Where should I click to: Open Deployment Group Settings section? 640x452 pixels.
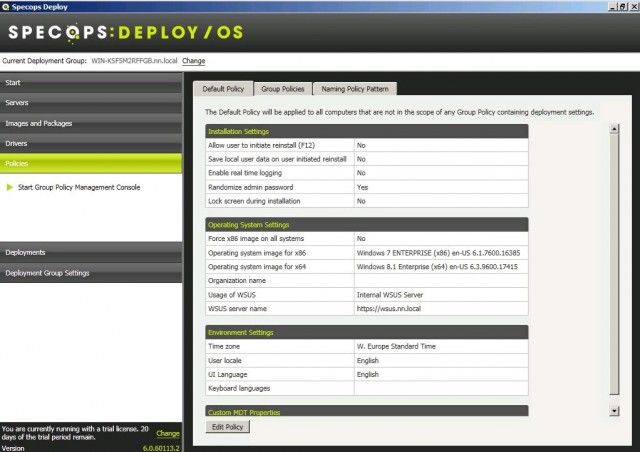(x=91, y=273)
